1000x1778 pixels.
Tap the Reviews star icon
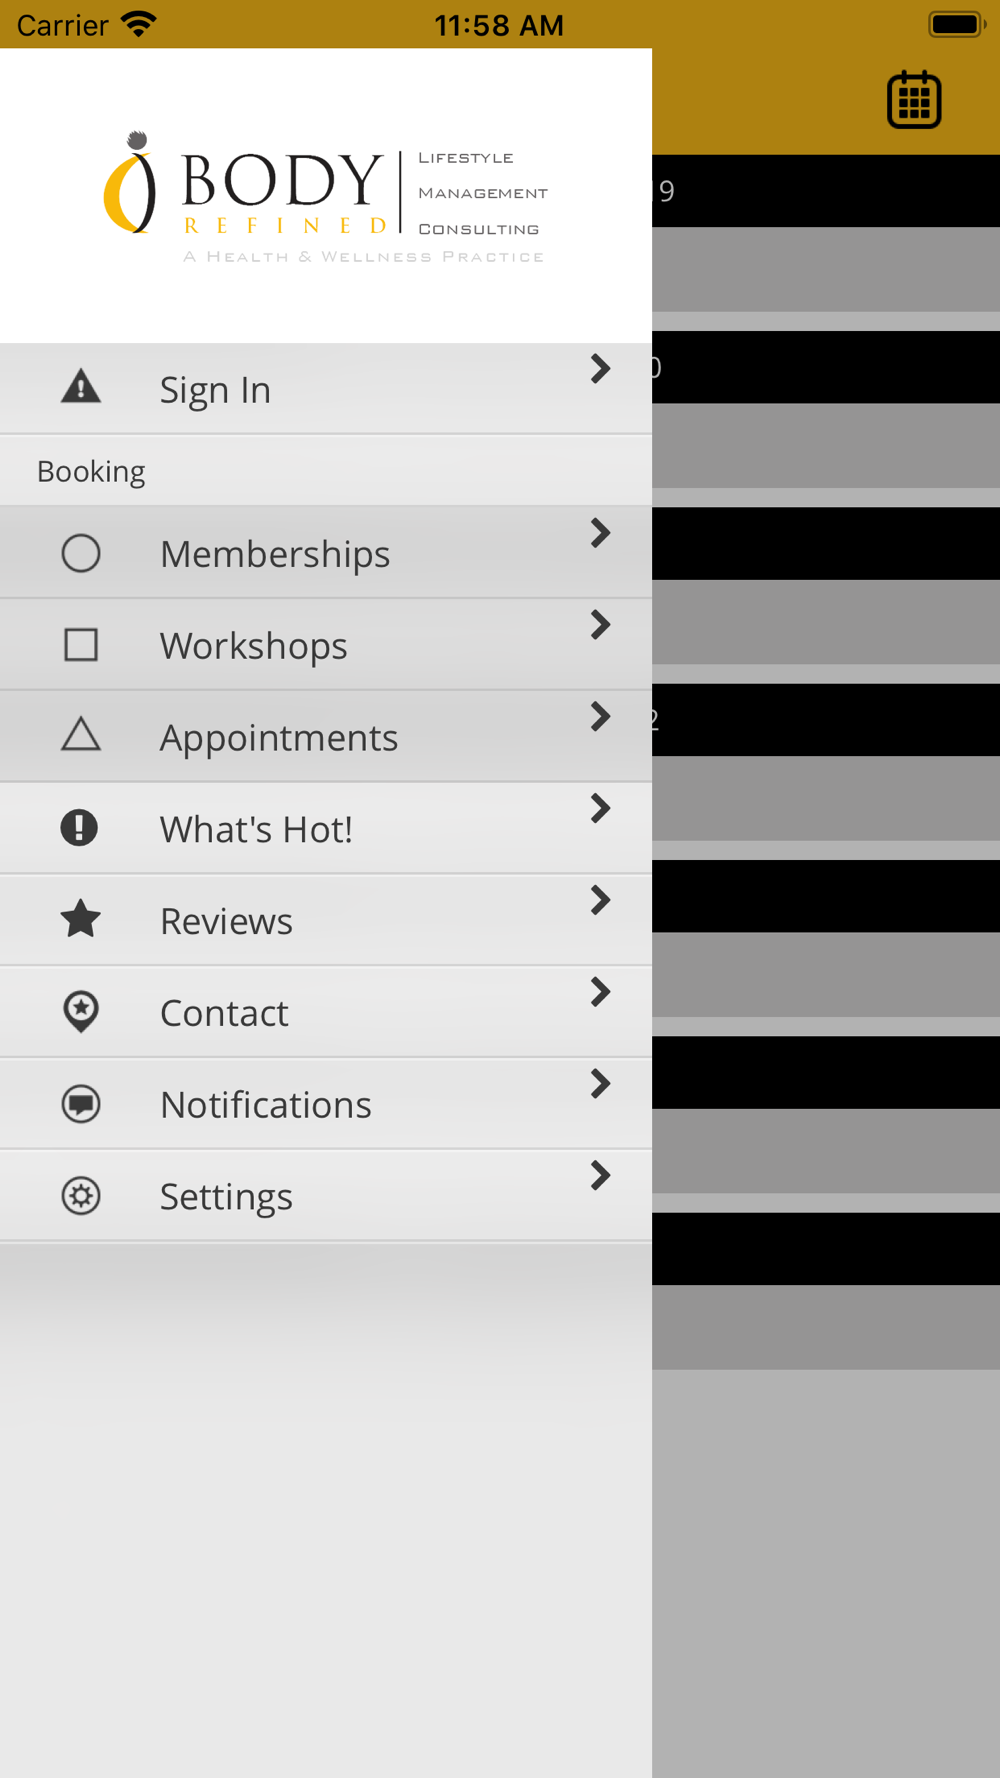click(81, 919)
